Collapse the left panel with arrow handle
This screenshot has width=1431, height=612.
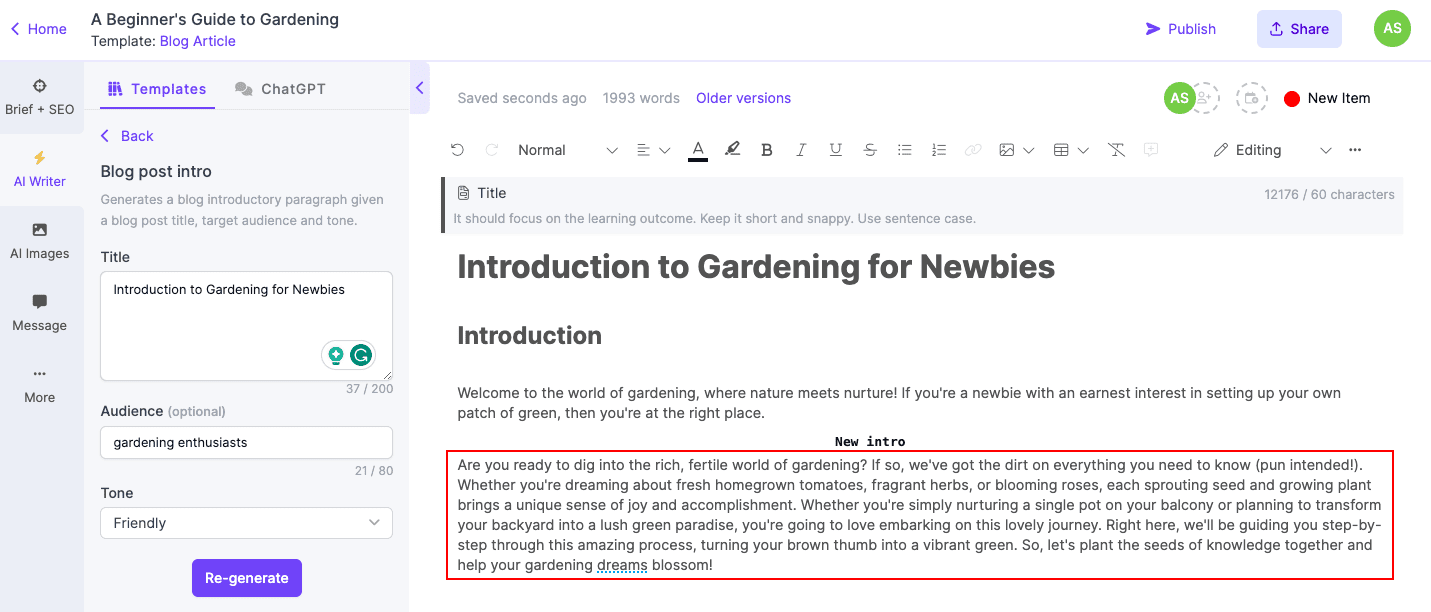click(420, 88)
